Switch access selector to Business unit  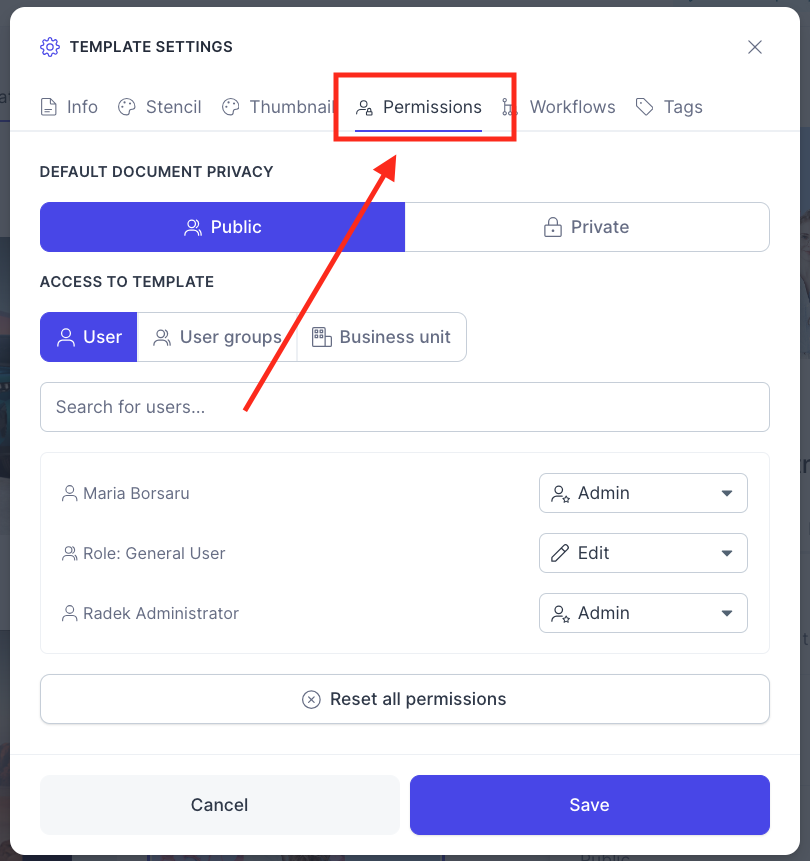coord(382,337)
